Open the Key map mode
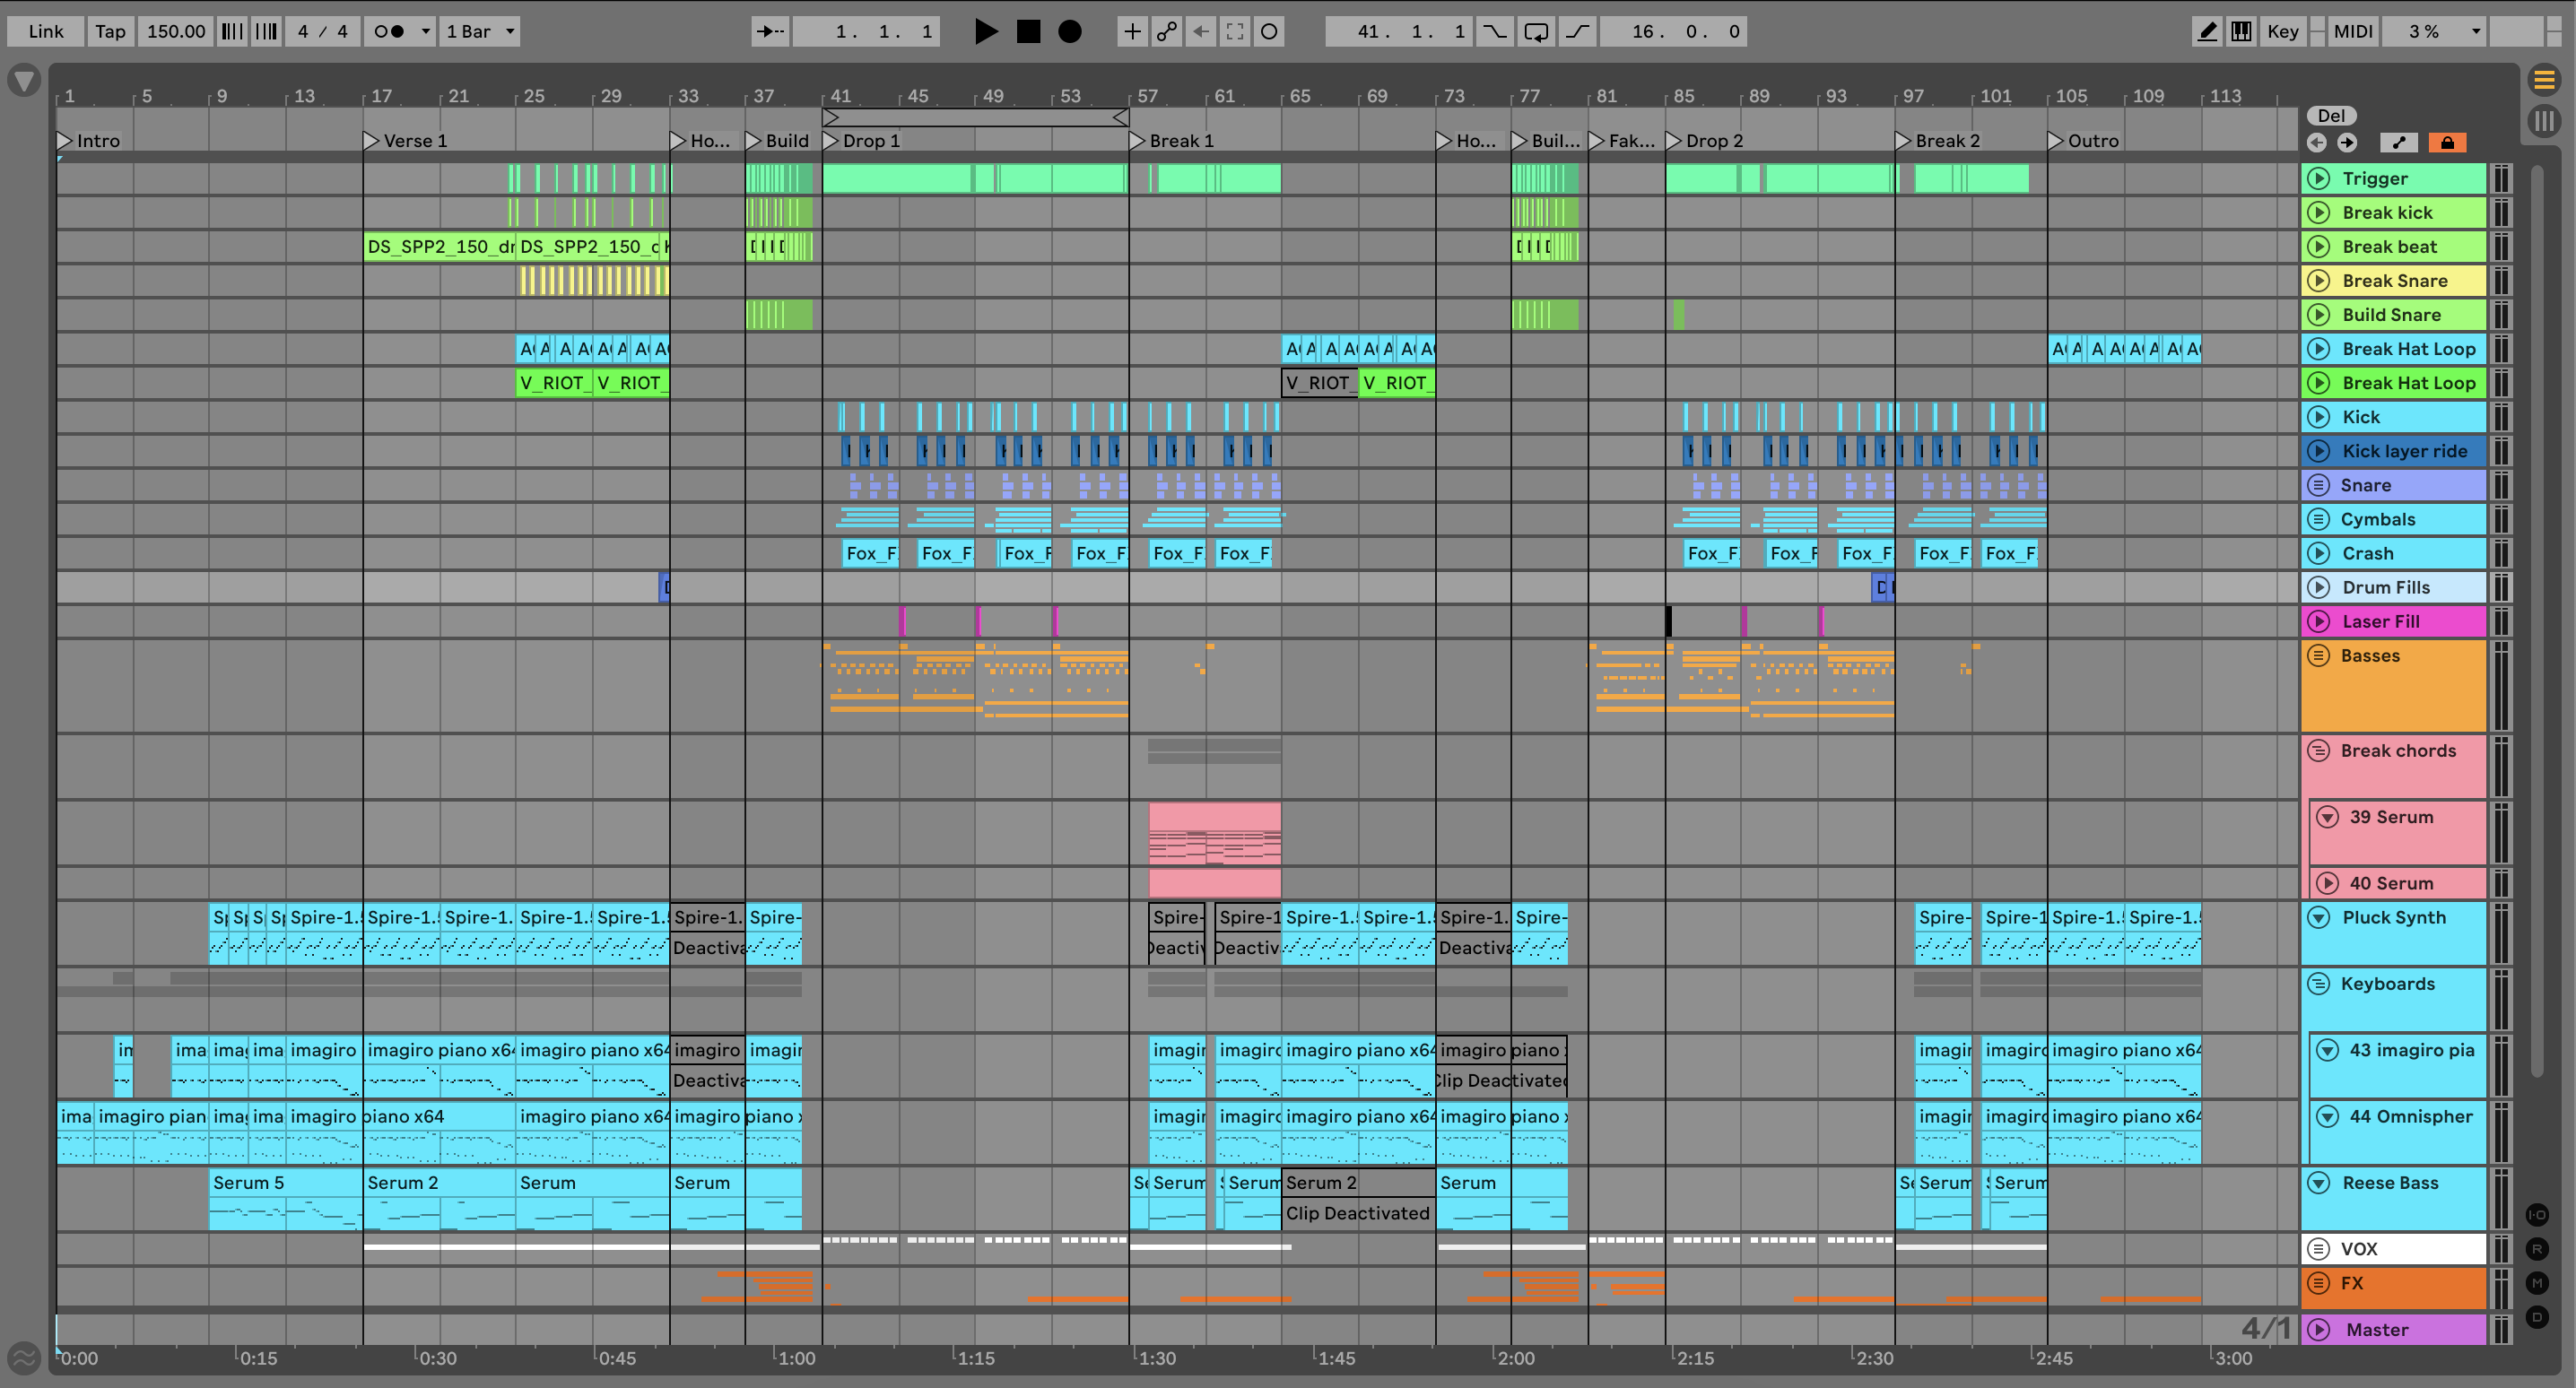The width and height of the screenshot is (2576, 1388). 2282,31
